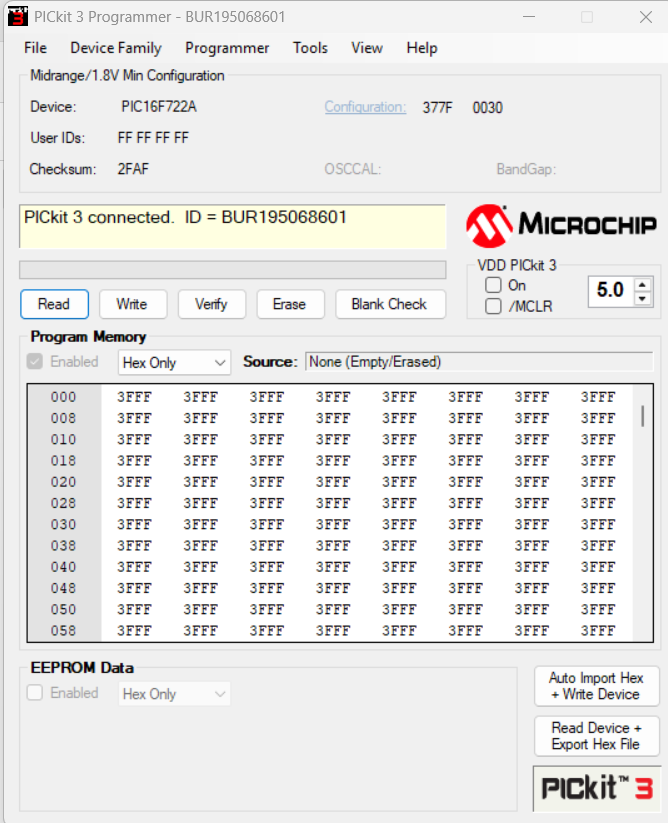Viewport: 668px width, 823px height.
Task: Click the program memory scrollbar thumb
Action: tap(643, 416)
